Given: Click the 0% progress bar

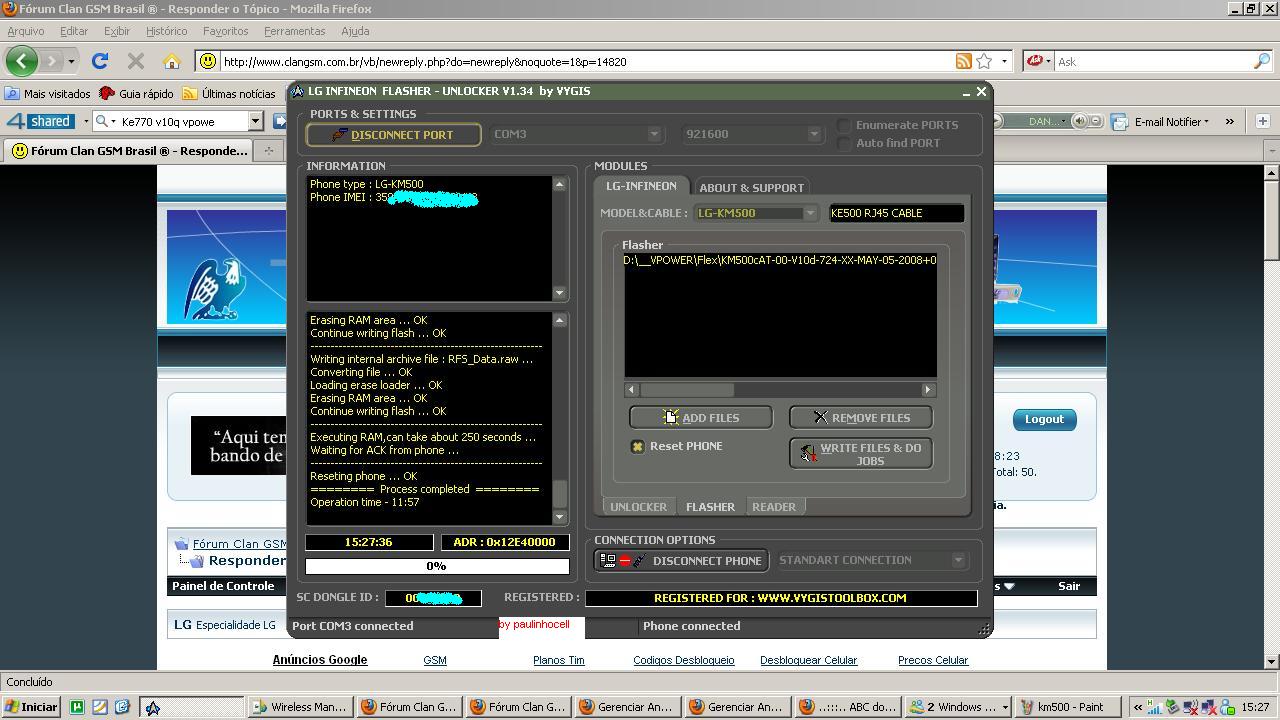Looking at the screenshot, I should coord(437,566).
